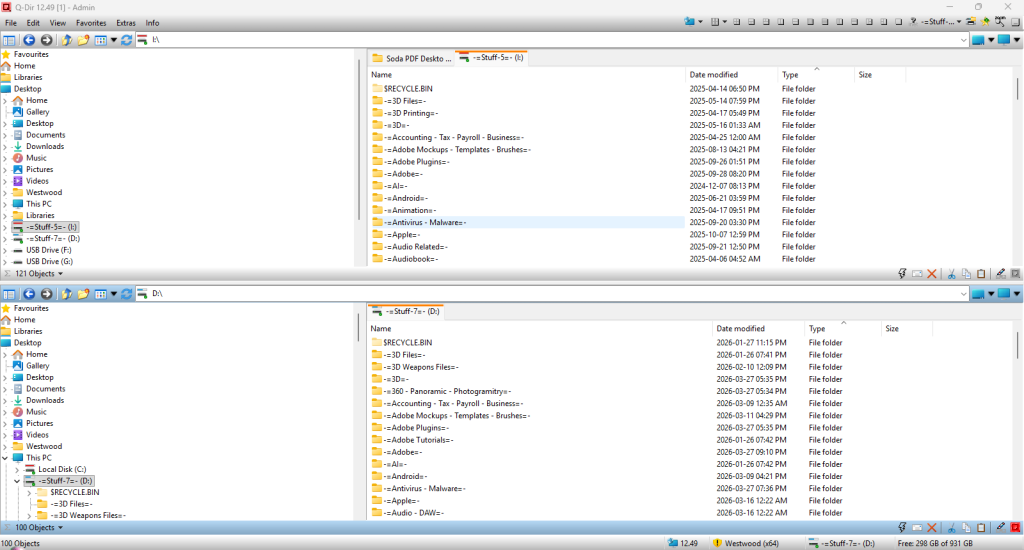1024x550 pixels.
Task: Open the Extras menu
Action: click(125, 22)
